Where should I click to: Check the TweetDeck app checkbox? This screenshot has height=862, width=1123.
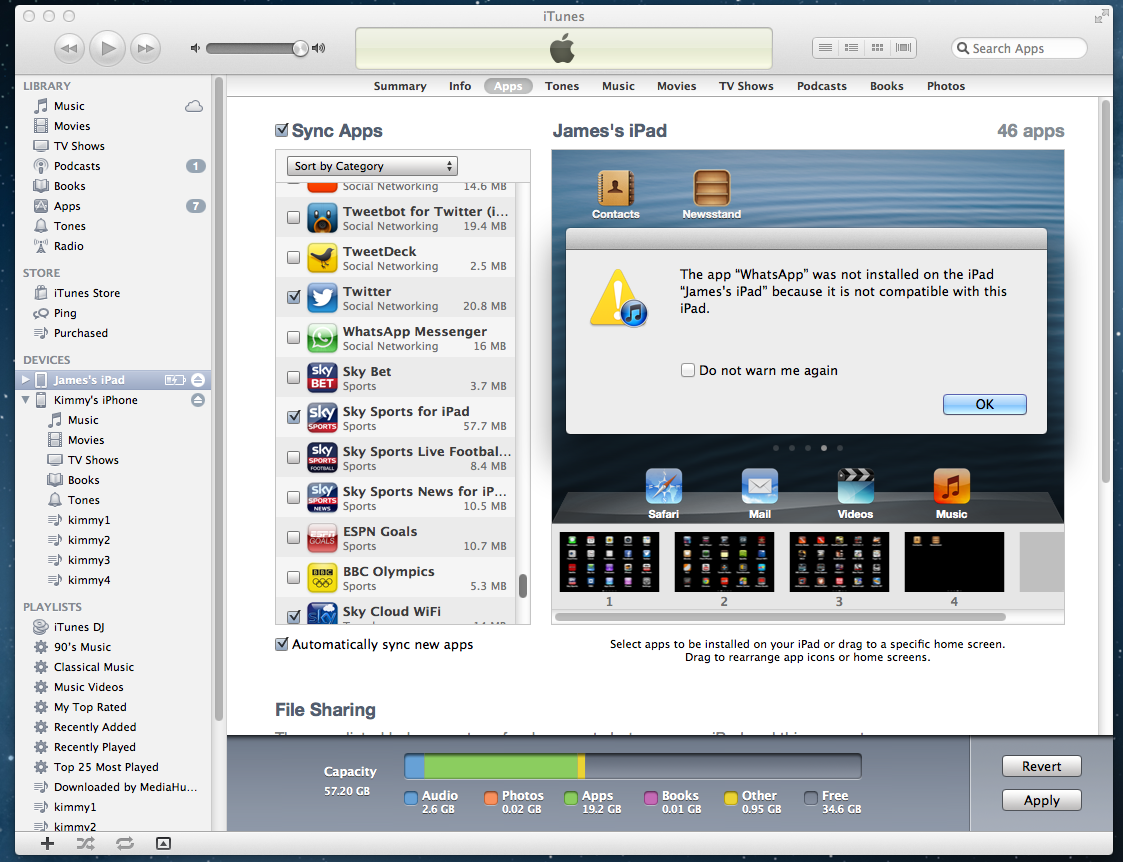294,257
